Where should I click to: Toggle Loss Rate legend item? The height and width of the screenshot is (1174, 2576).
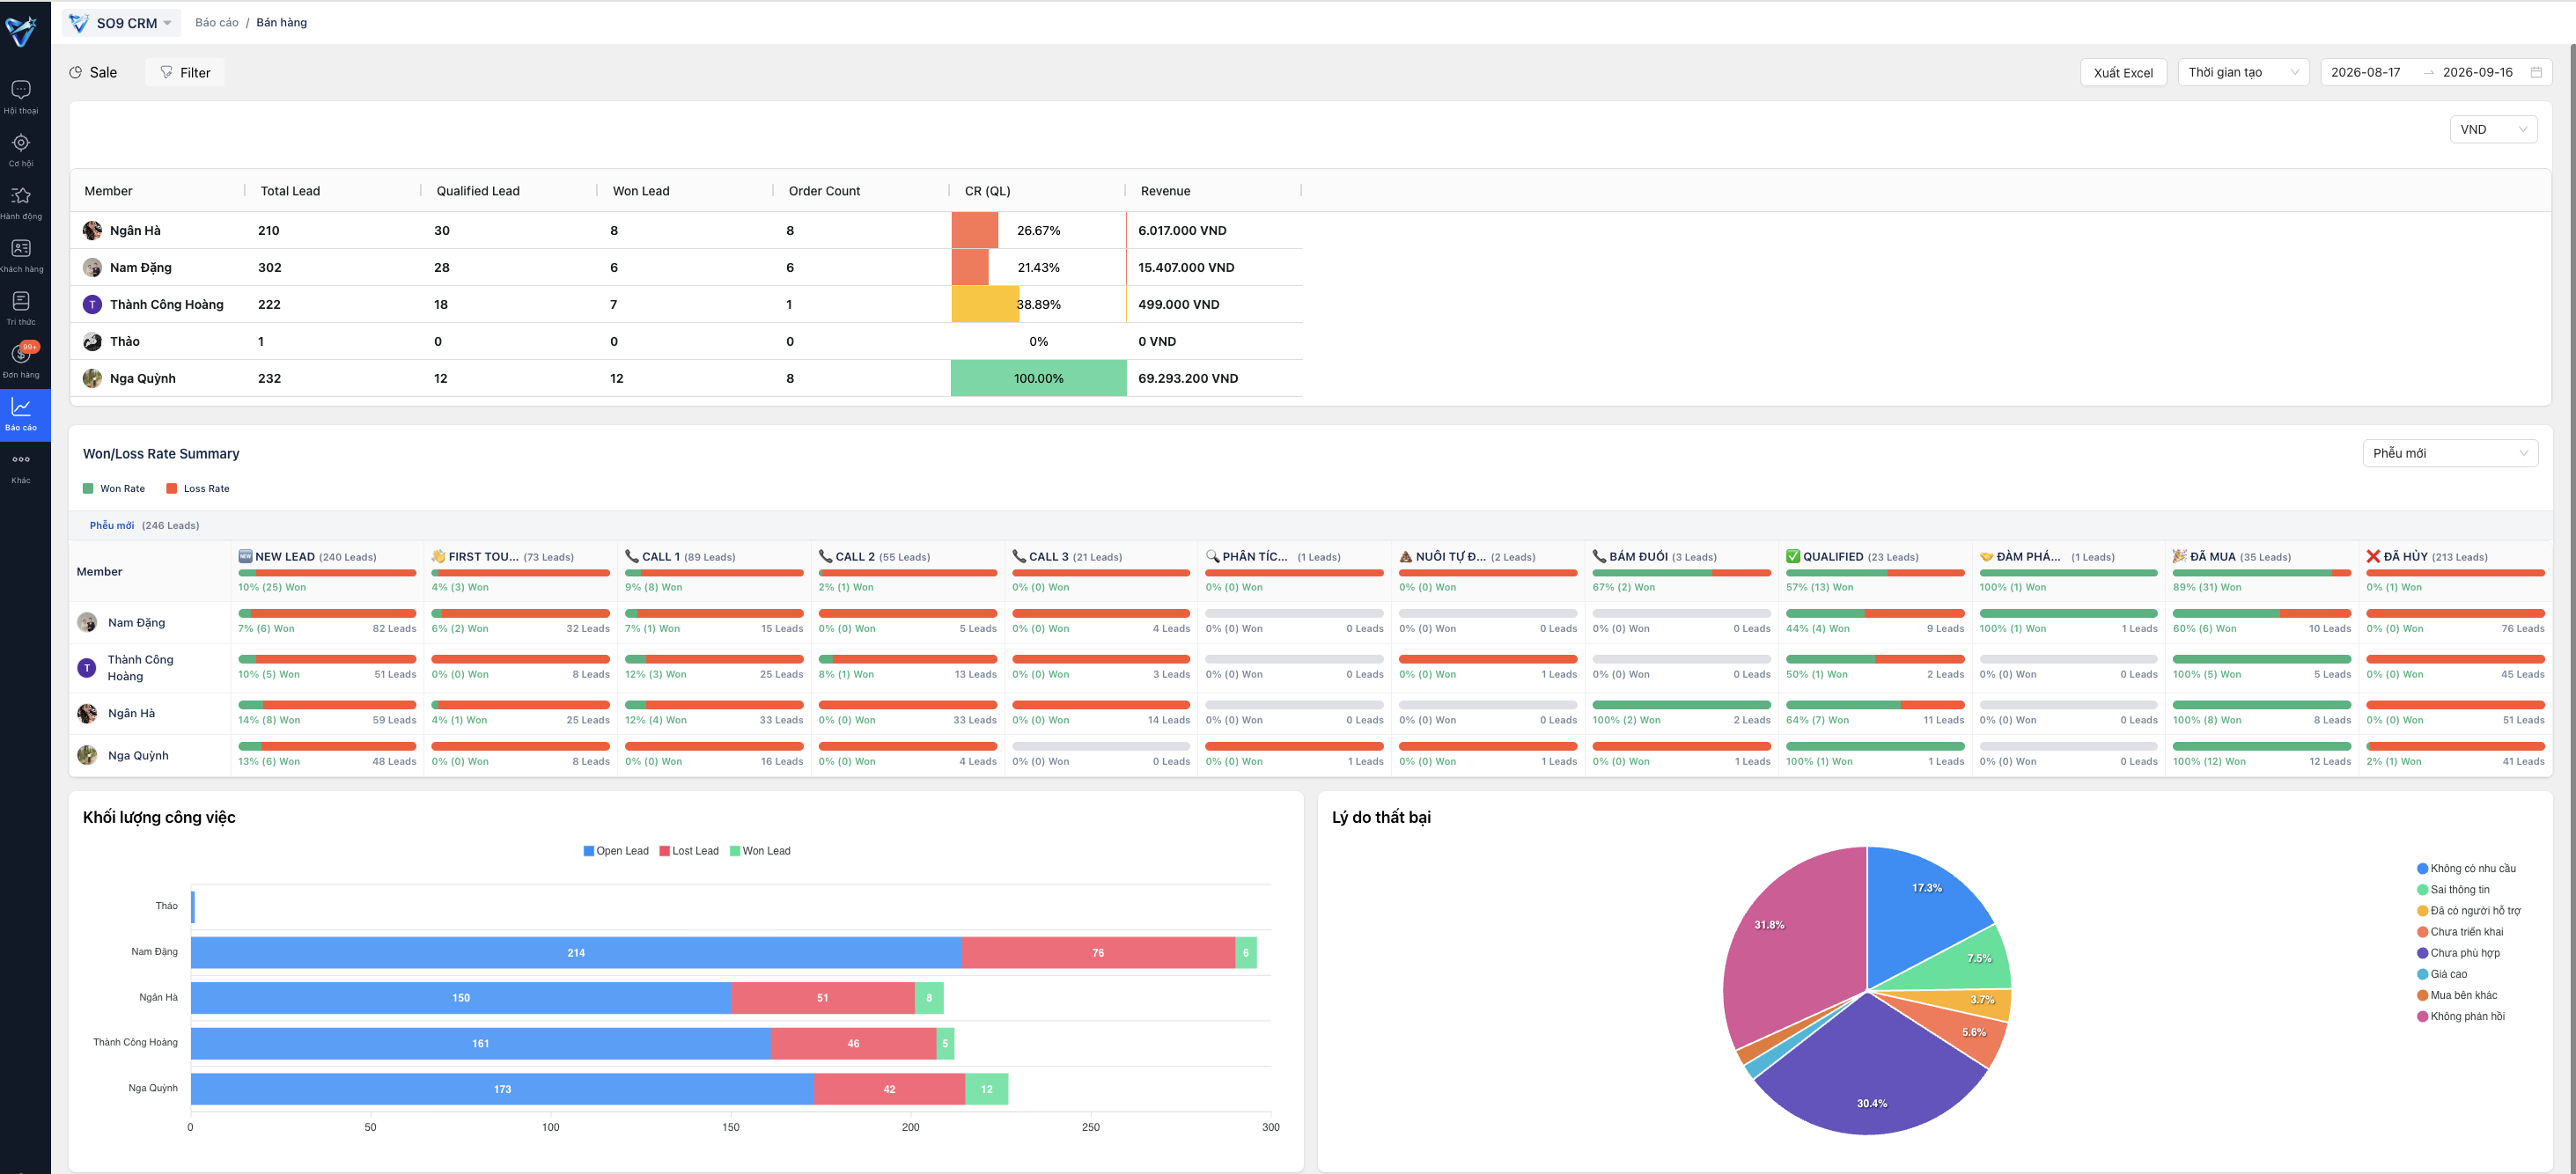[x=198, y=489]
